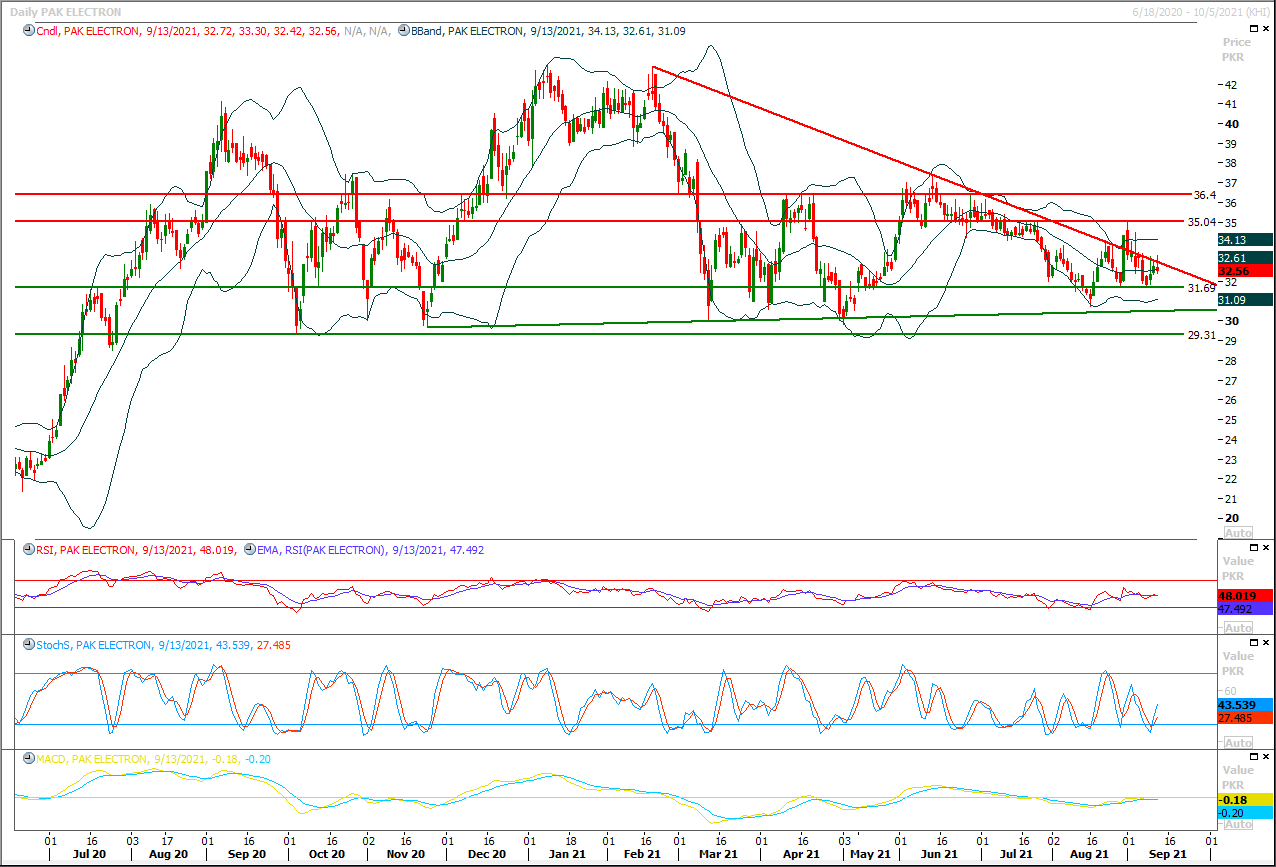Screen dimensions: 1276x867
Task: Click the purple 47.492 EMA value tag
Action: (1244, 608)
